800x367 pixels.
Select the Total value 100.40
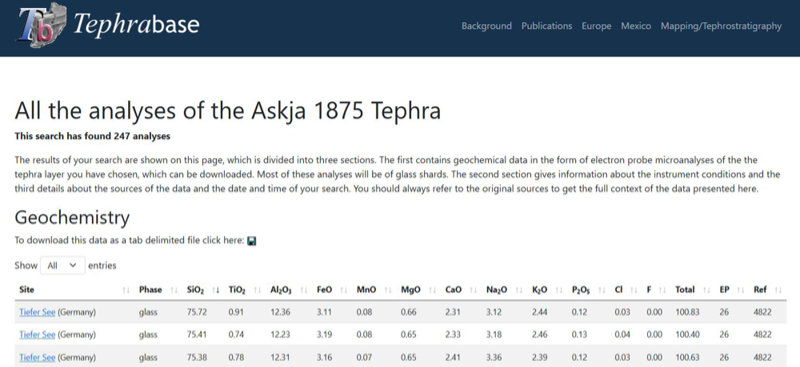point(687,334)
